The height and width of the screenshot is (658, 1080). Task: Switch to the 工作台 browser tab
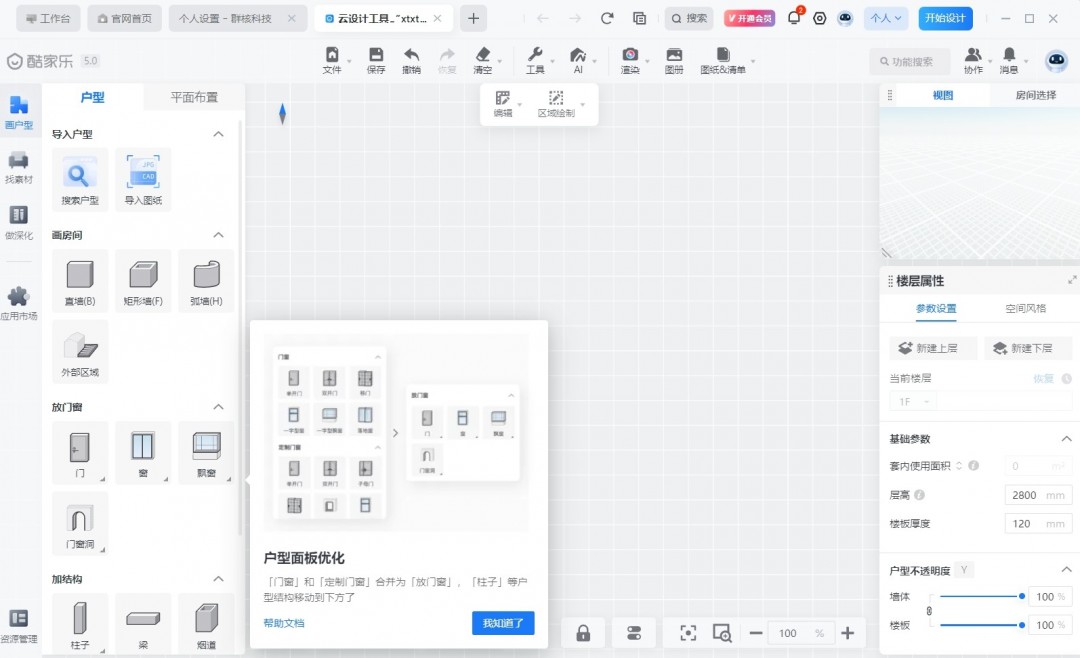[48, 19]
